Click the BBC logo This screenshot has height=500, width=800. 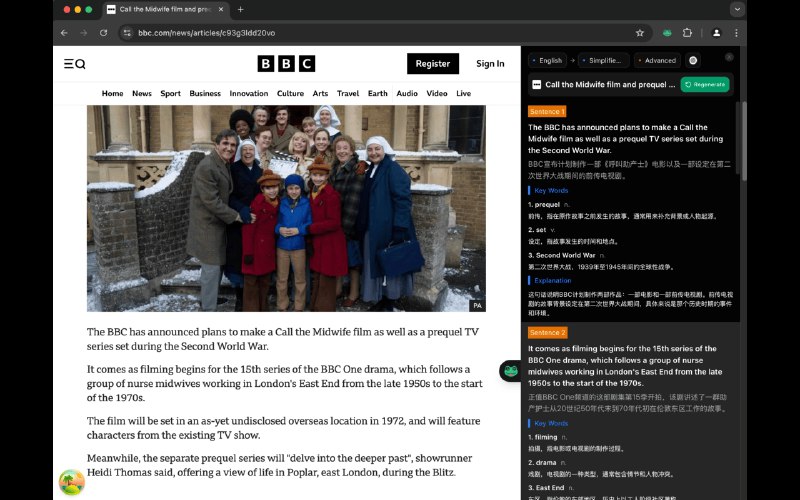(x=286, y=64)
